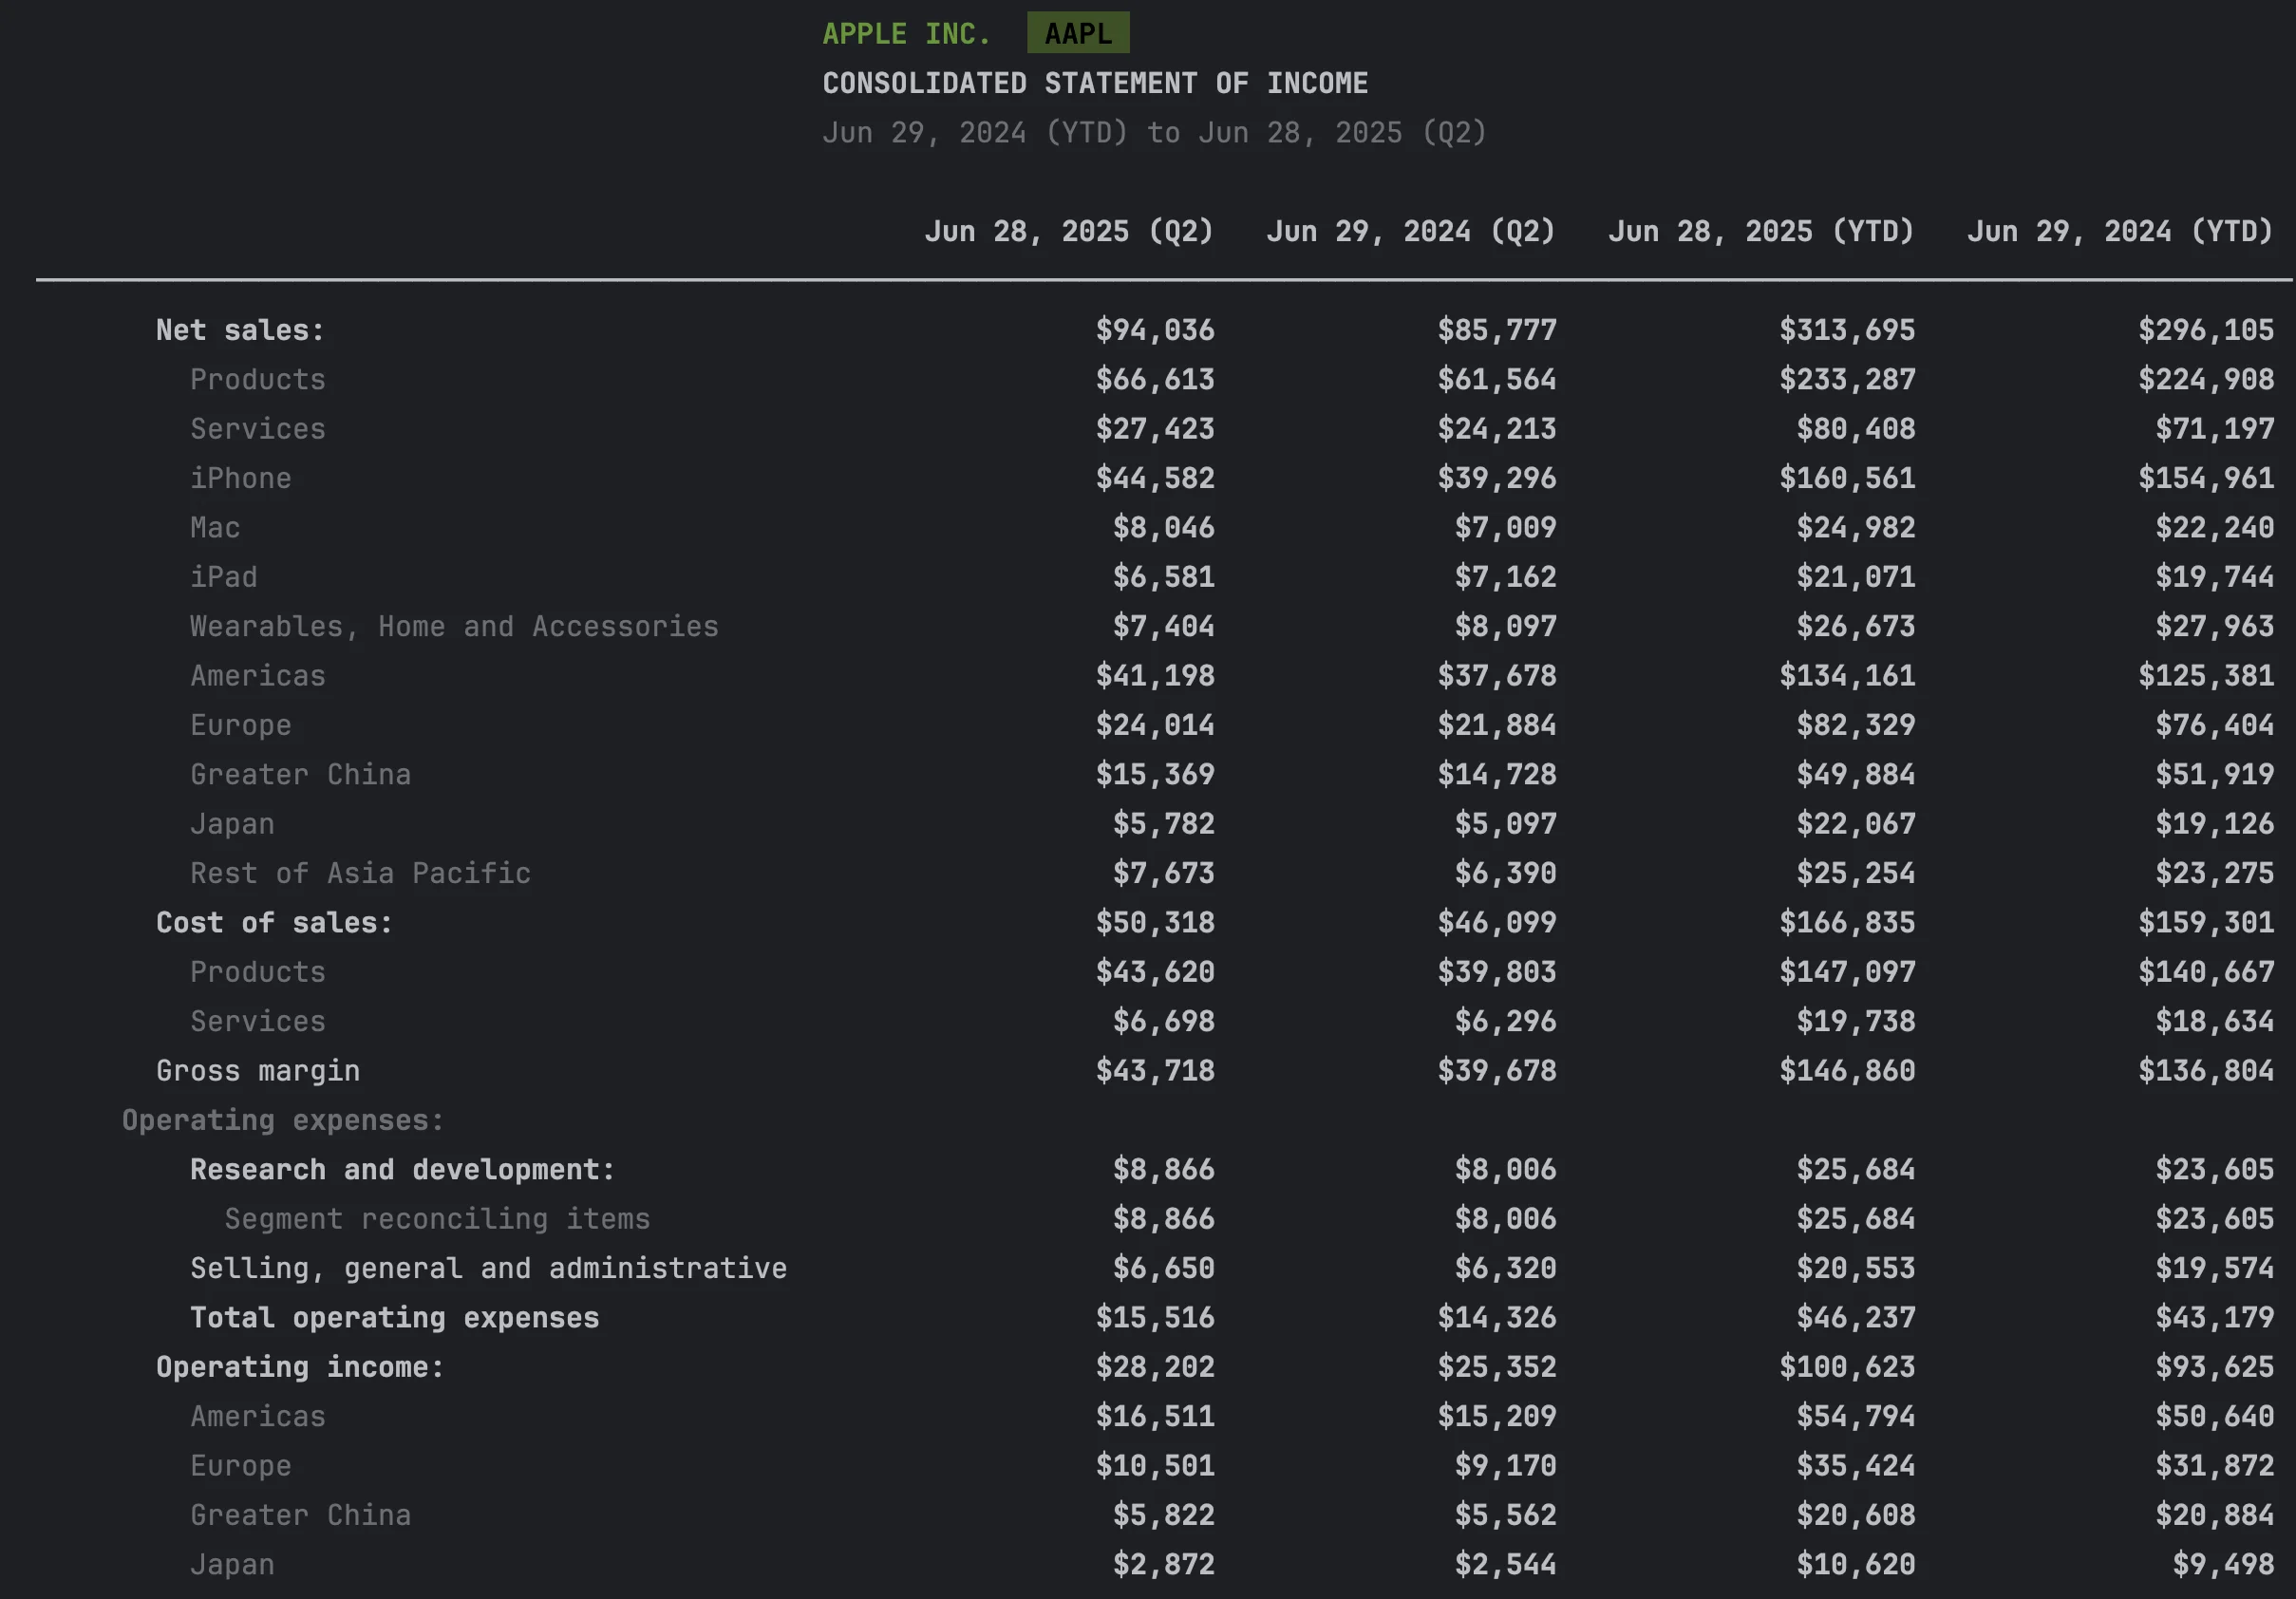This screenshot has width=2296, height=1599.
Task: Select the Jun 28, 2025 (YTD) column header
Action: coord(1761,231)
